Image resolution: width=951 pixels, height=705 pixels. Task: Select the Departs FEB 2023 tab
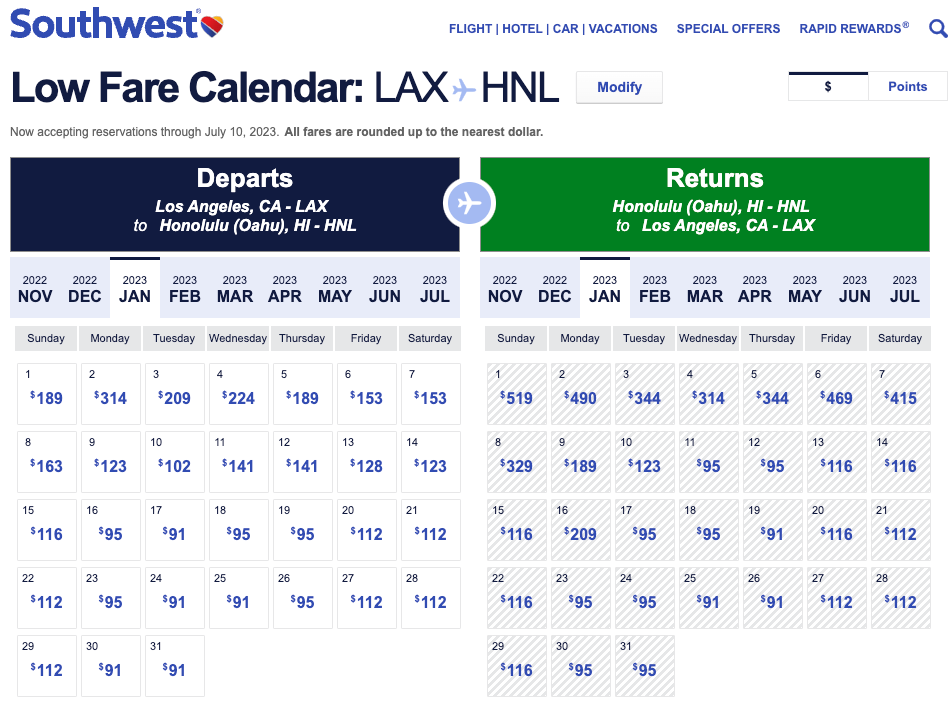click(x=185, y=288)
